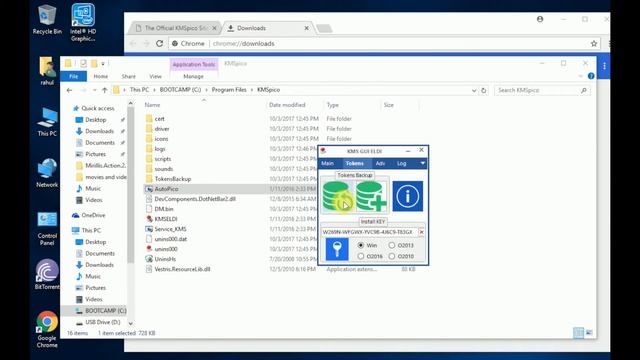Click the Explorer back arrow
The width and height of the screenshot is (640, 360).
[x=69, y=90]
